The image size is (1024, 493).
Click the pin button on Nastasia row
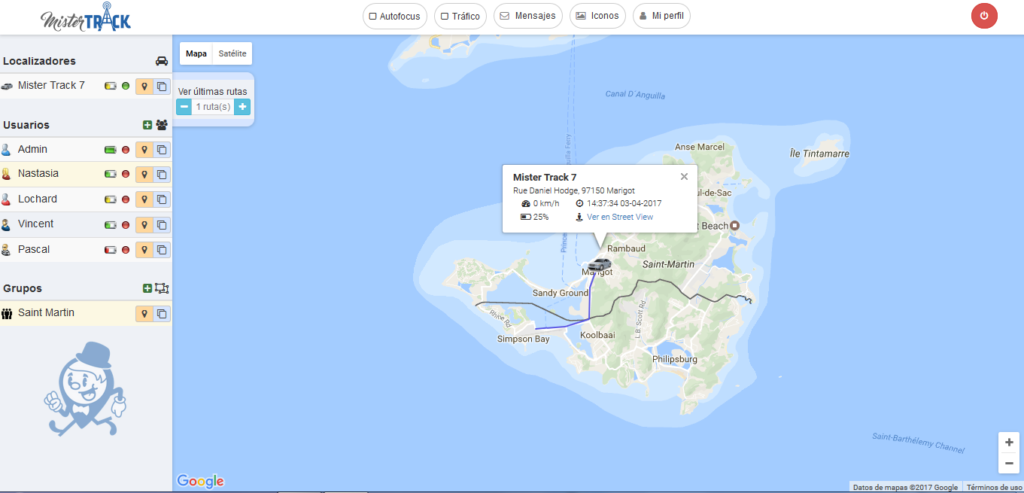point(144,174)
